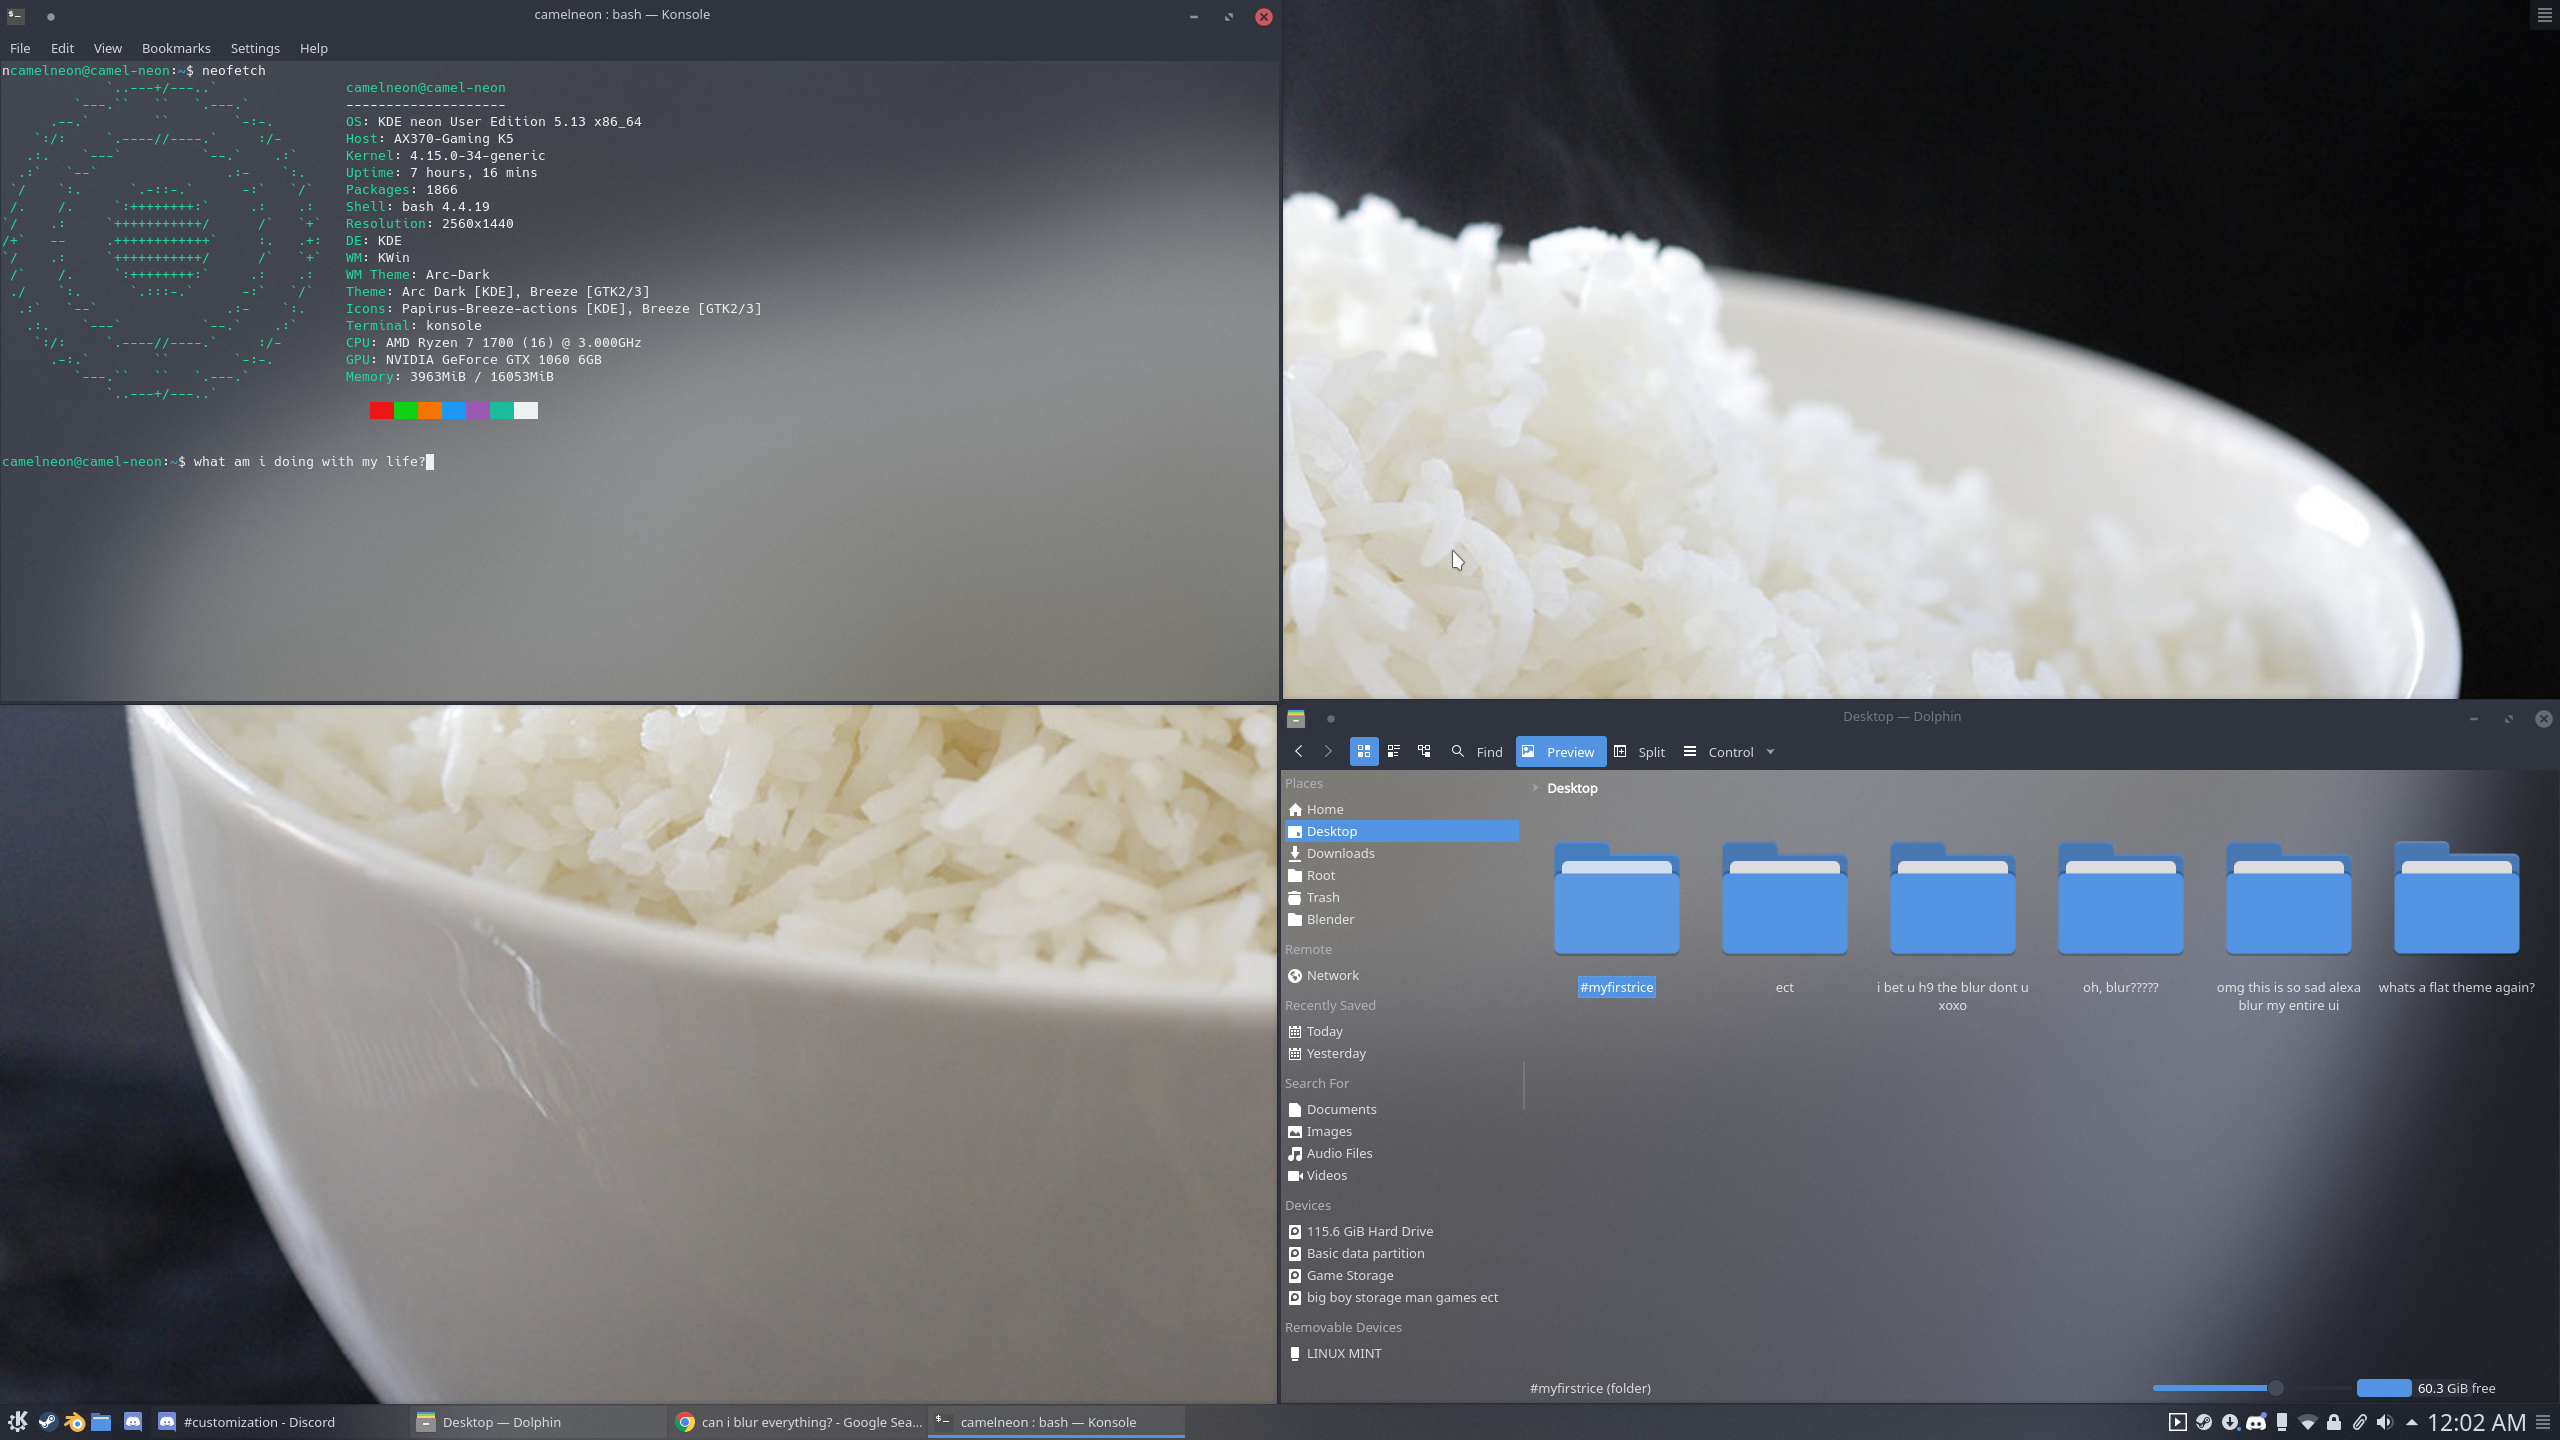Switch to Desktop — Dolphin taskbar entry

pos(538,1422)
